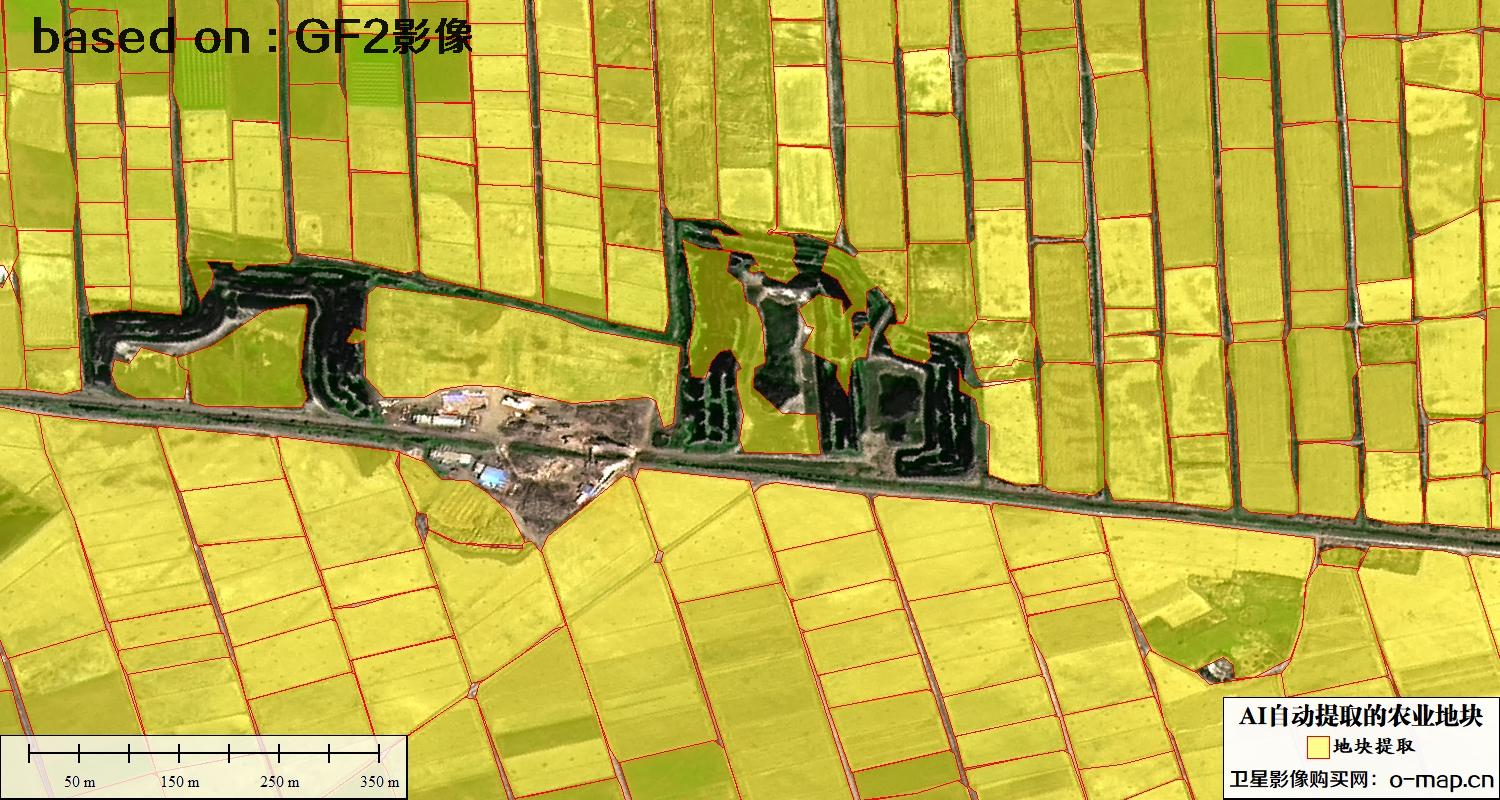Click the 150 m scale bar label
Viewport: 1500px width, 800px height.
179,781
